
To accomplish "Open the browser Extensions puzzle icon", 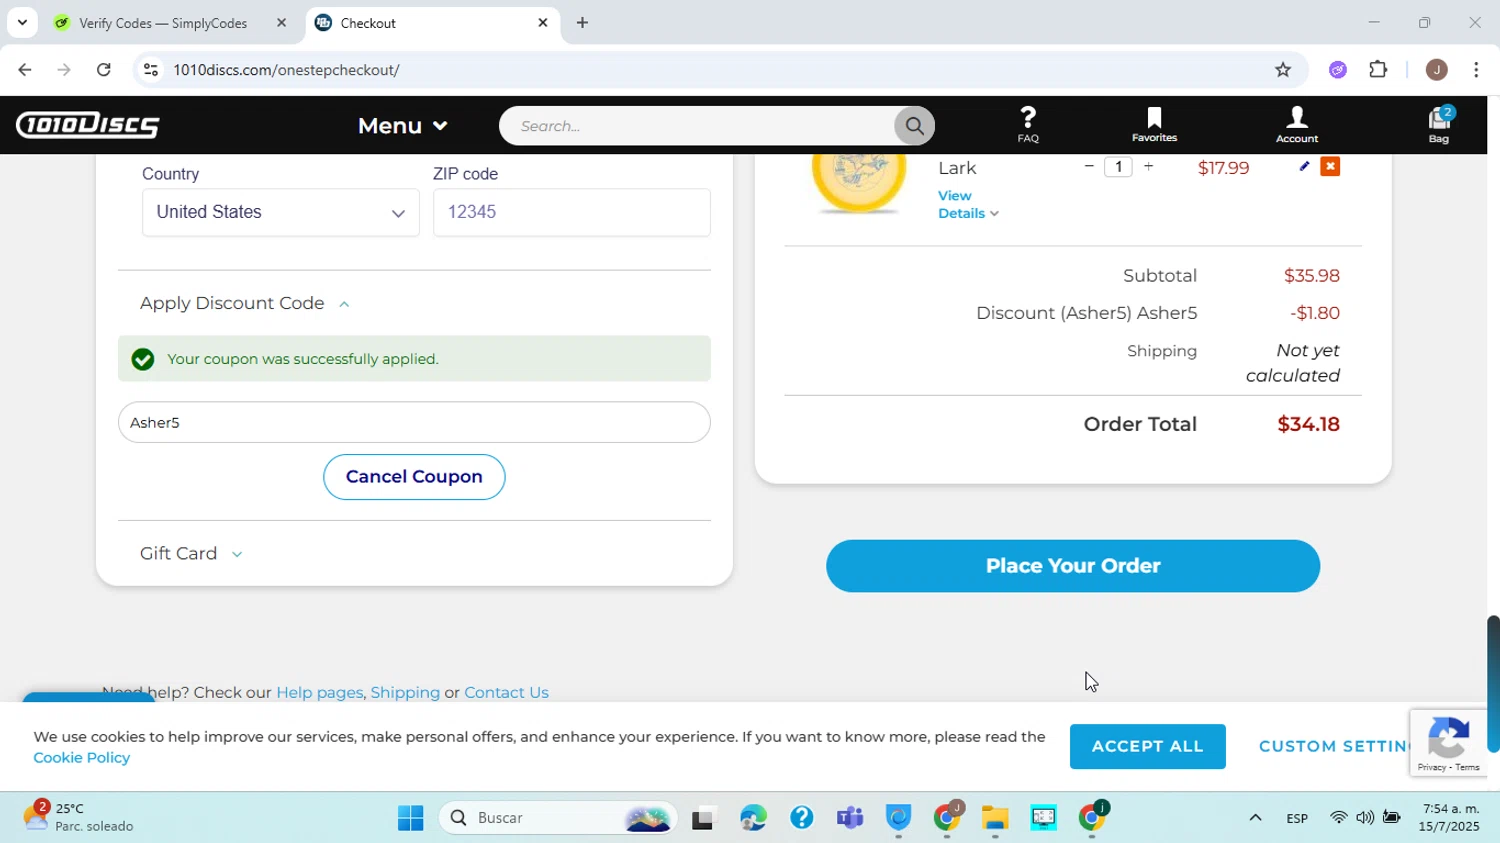I will tap(1379, 69).
